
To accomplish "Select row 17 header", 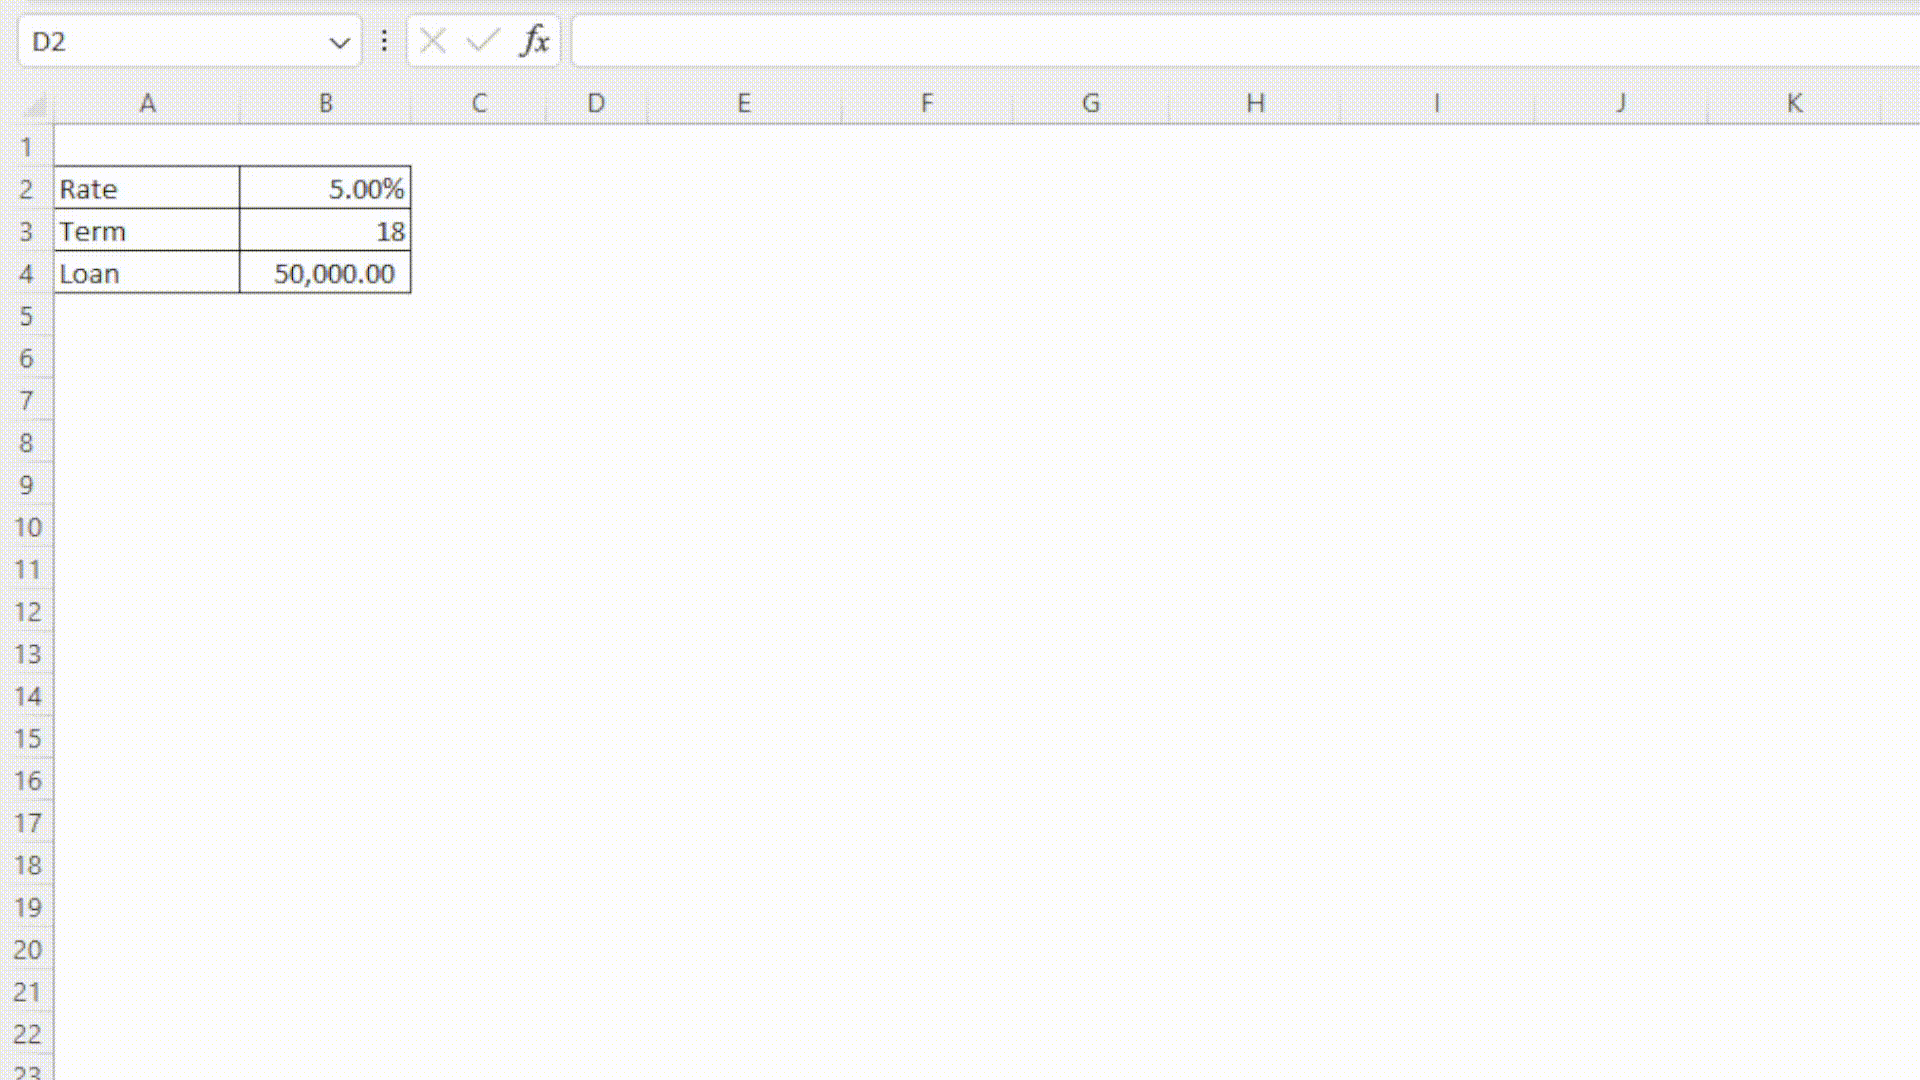I will point(27,823).
